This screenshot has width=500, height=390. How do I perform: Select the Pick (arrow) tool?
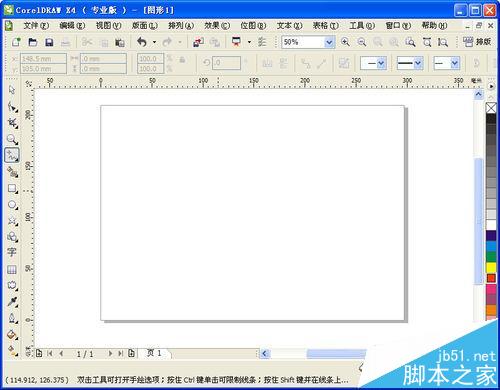[12, 90]
